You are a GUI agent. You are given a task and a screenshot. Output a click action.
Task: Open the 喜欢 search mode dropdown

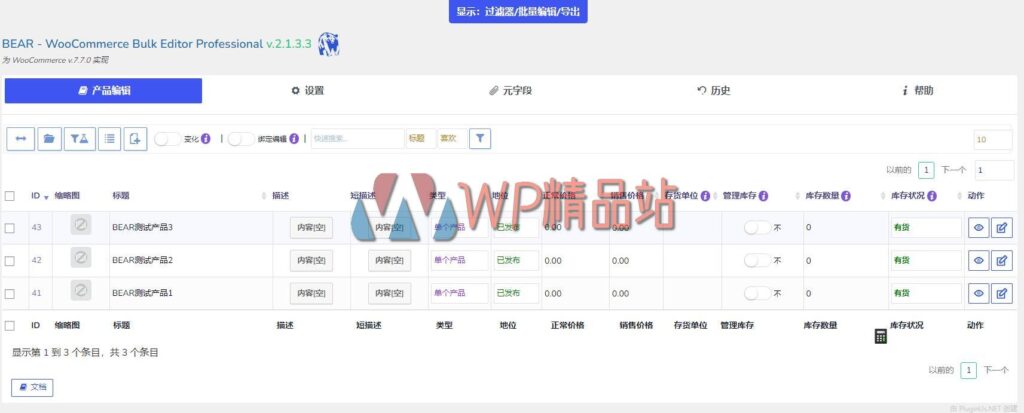452,139
